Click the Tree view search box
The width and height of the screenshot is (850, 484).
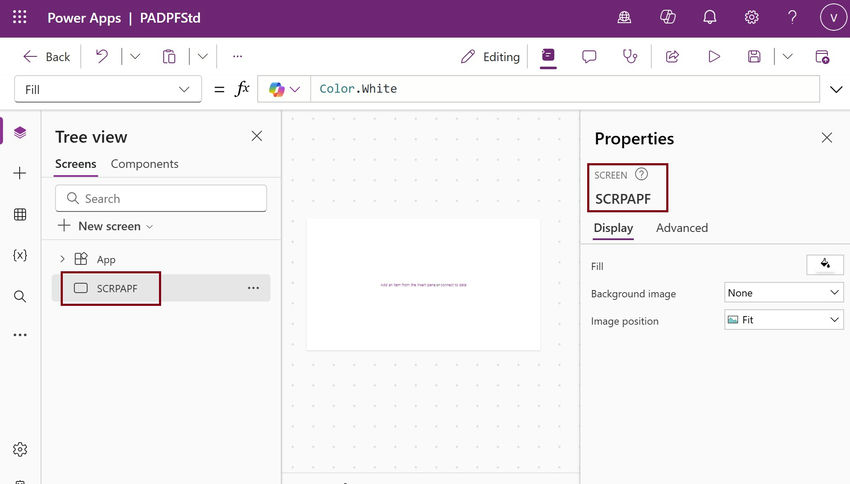[161, 198]
